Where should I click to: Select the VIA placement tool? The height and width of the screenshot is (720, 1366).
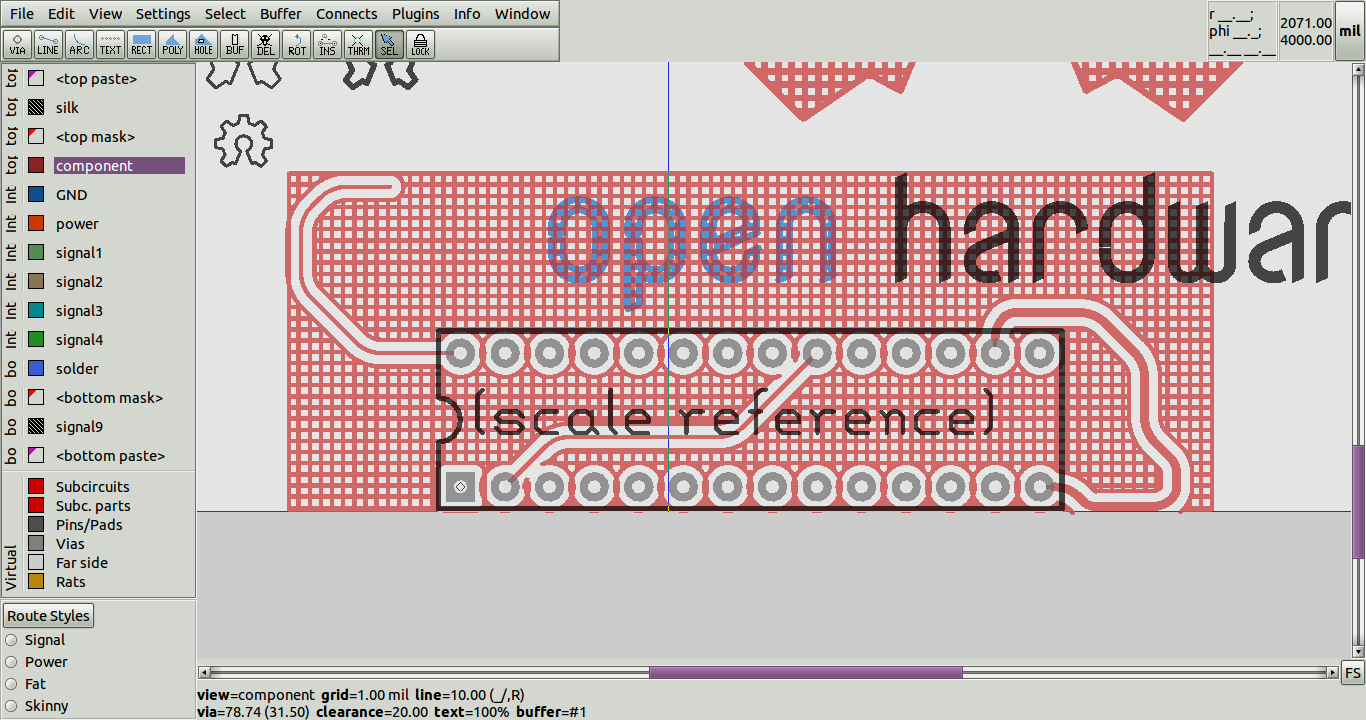pos(17,44)
